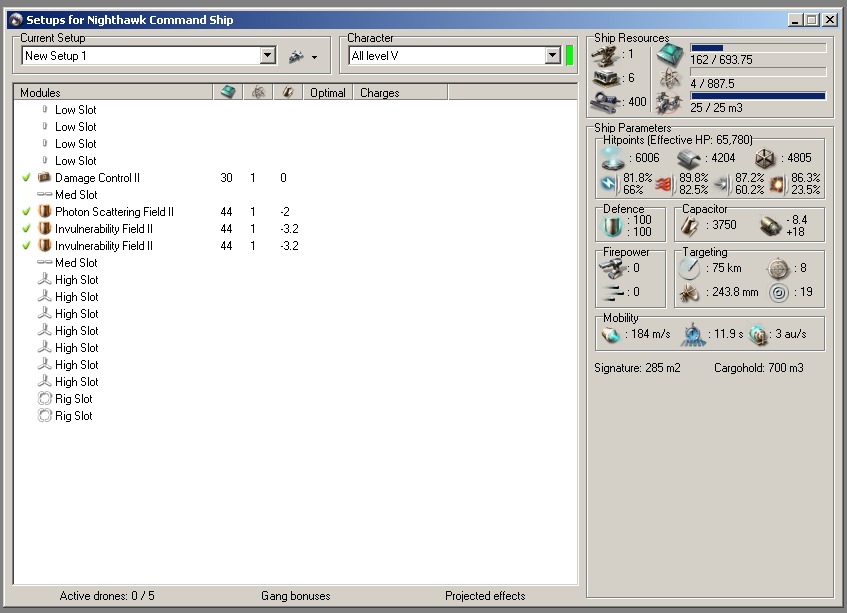Click the green character status indicator

(569, 55)
